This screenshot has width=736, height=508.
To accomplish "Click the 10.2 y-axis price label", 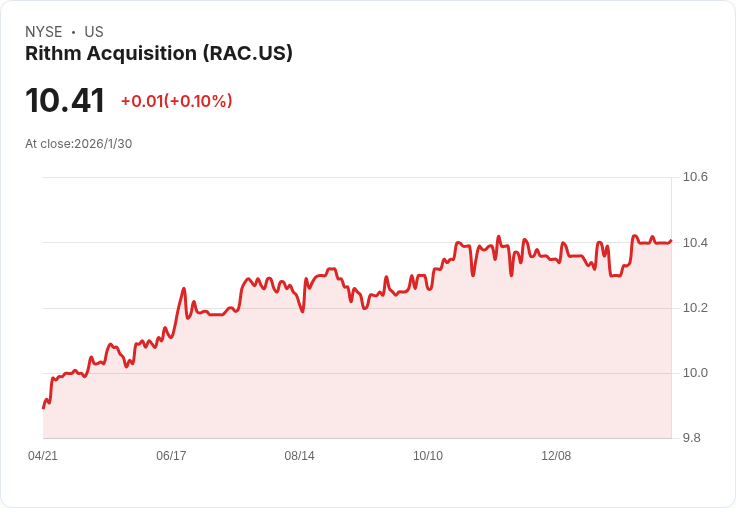I will [695, 308].
